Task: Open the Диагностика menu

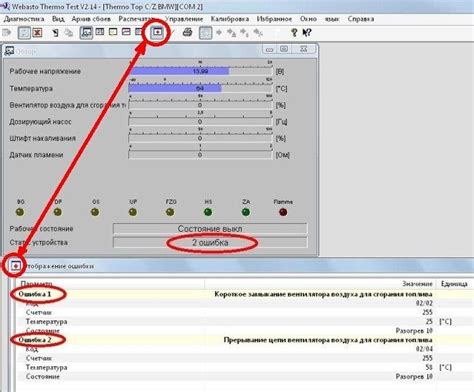Action: 24,19
